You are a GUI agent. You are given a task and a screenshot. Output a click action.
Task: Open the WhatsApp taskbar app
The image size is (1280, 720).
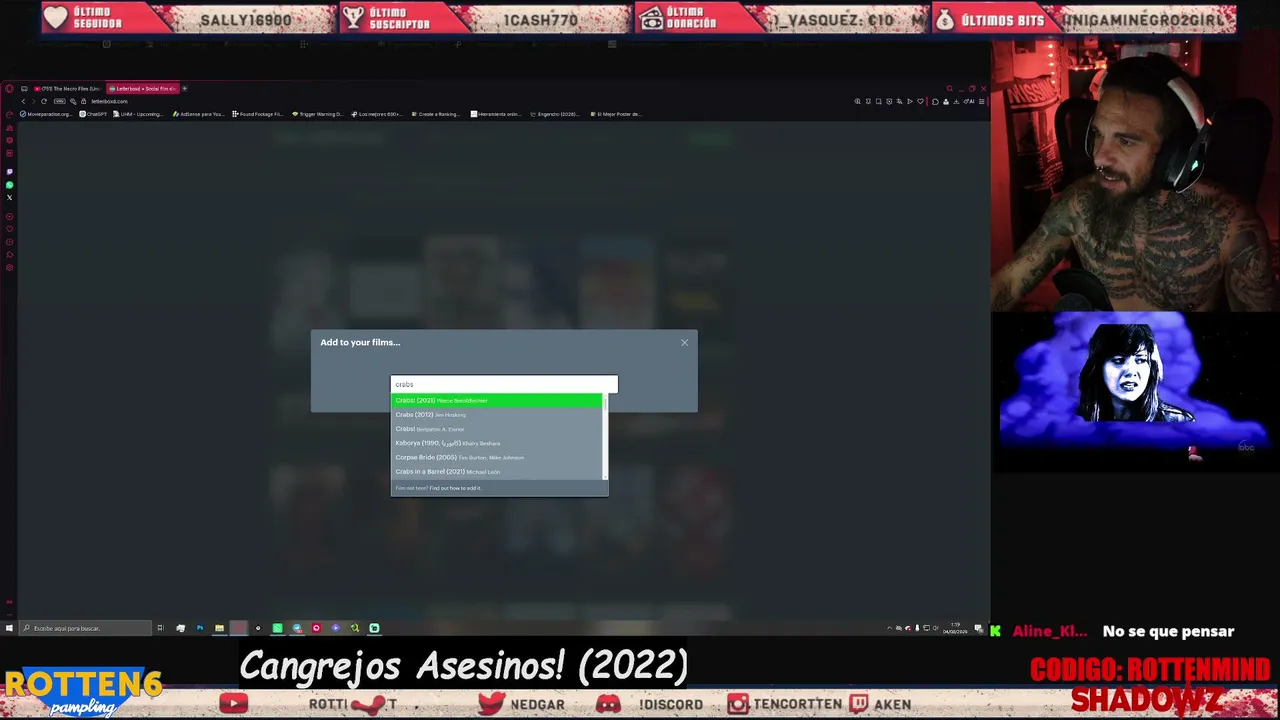point(277,628)
